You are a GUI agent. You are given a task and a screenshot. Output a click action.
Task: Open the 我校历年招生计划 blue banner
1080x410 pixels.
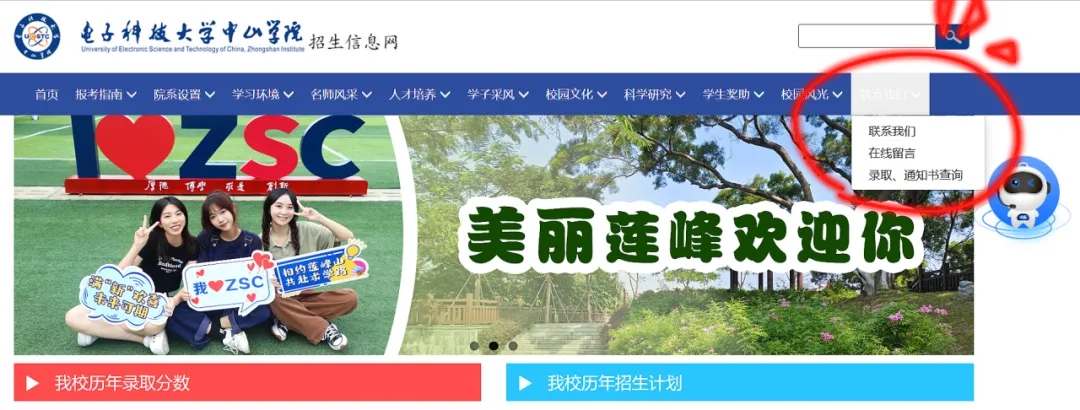[x=740, y=382]
